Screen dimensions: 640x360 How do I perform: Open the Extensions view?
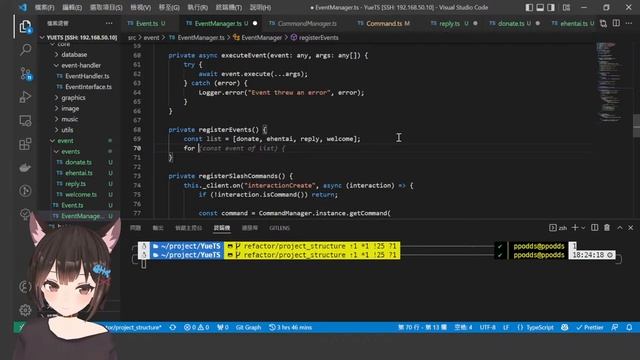25,144
